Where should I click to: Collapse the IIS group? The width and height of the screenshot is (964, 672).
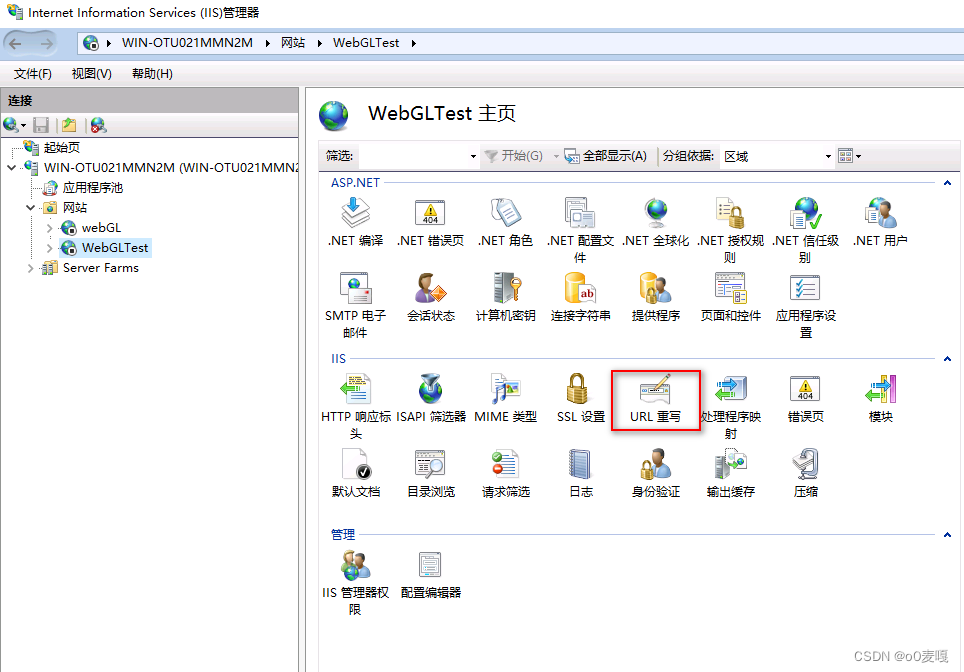click(x=947, y=358)
